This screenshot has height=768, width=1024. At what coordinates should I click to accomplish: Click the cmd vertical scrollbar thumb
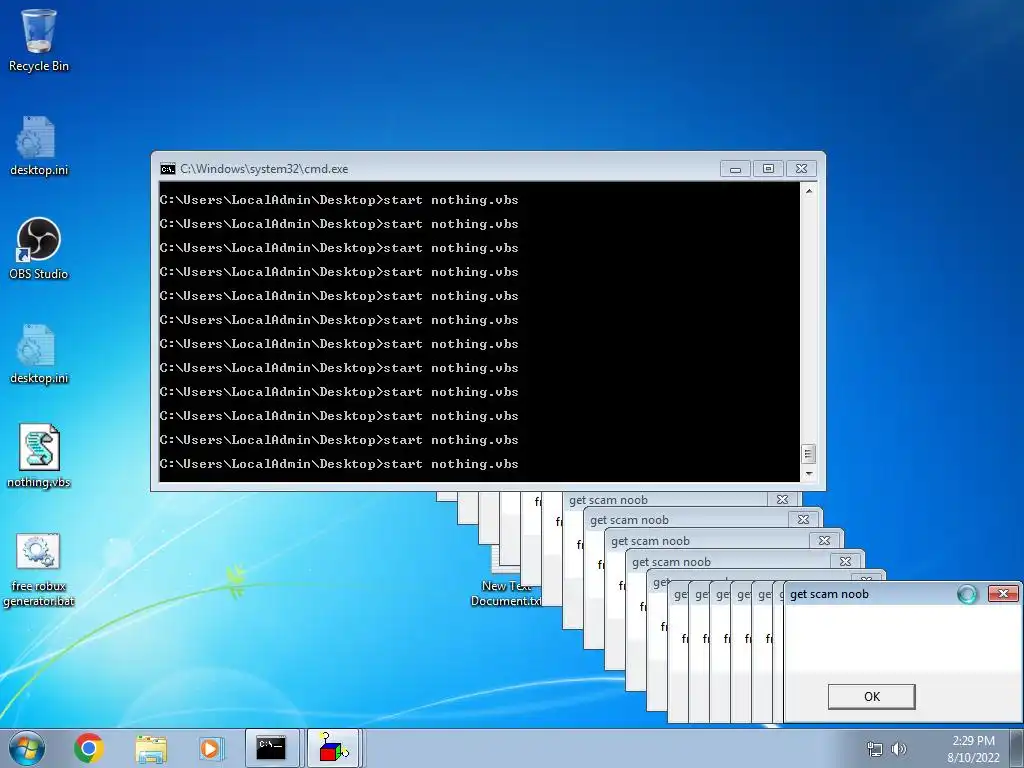pyautogui.click(x=808, y=453)
